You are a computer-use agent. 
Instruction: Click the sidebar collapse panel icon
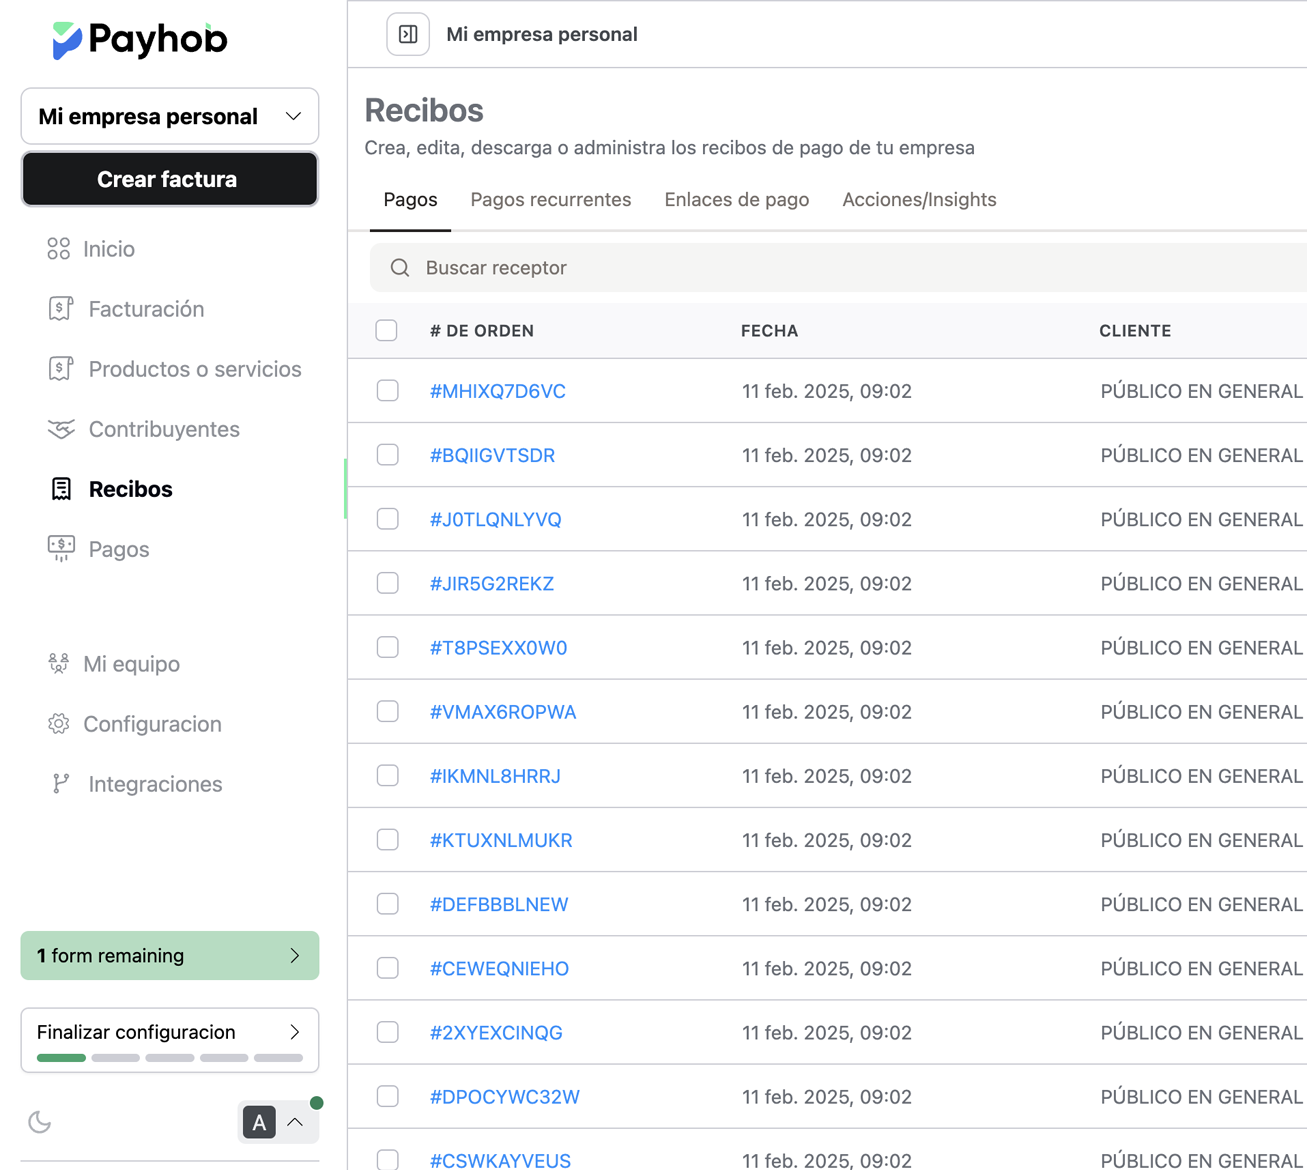tap(408, 34)
